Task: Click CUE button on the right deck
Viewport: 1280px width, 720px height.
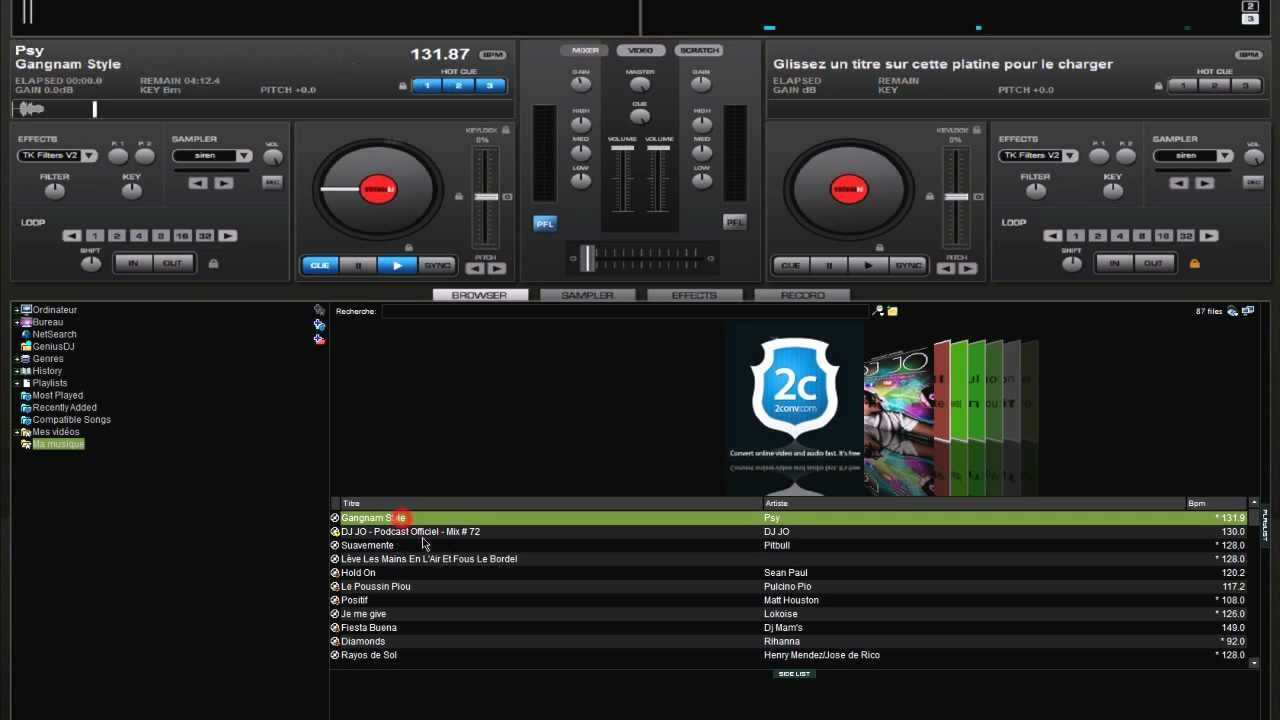Action: [x=790, y=265]
